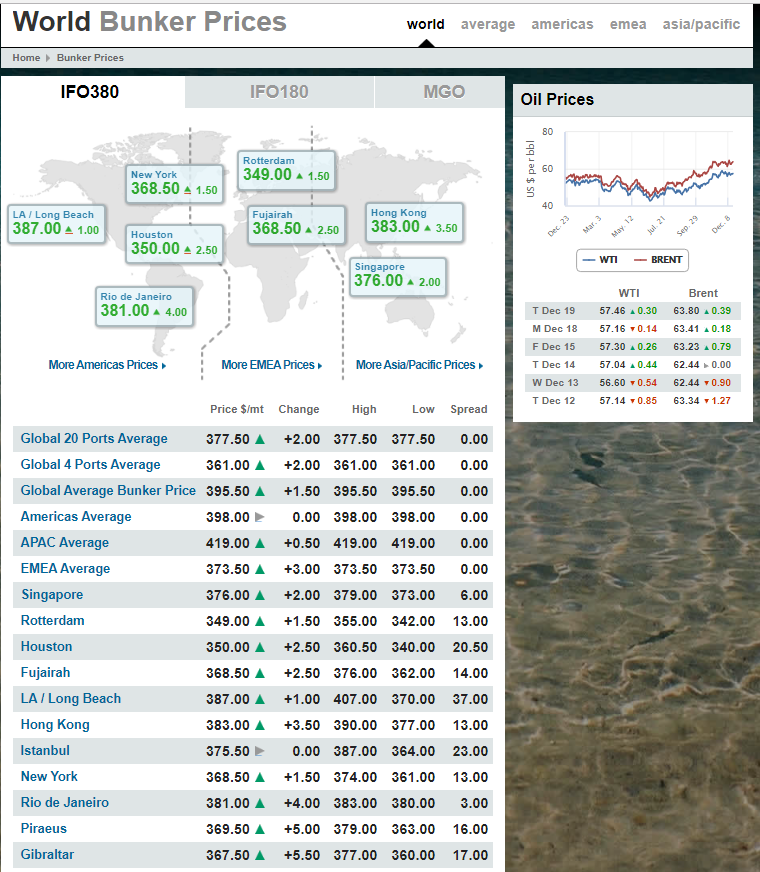Open Singapore row link in table
Screen dimensions: 760x872
point(52,594)
